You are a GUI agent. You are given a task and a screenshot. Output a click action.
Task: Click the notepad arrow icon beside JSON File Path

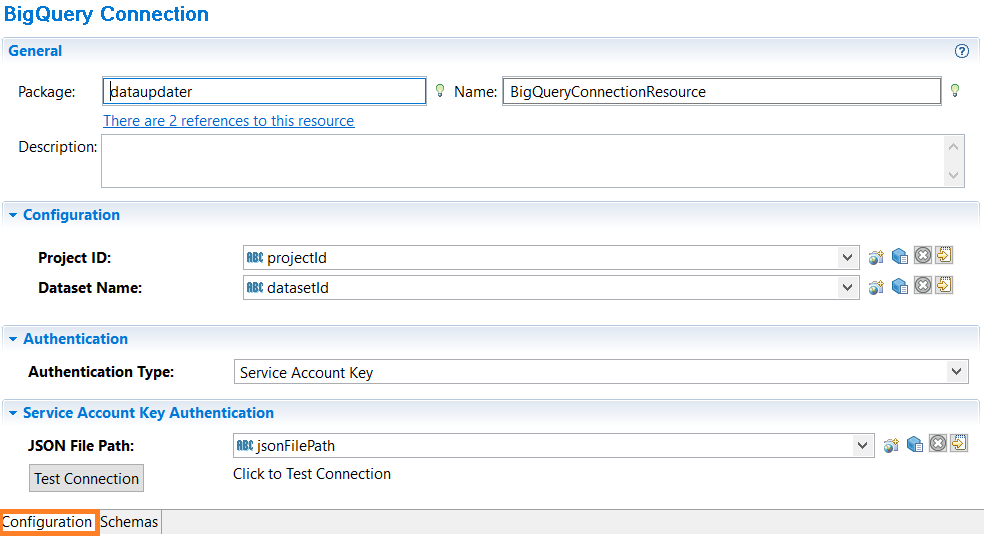pos(959,443)
